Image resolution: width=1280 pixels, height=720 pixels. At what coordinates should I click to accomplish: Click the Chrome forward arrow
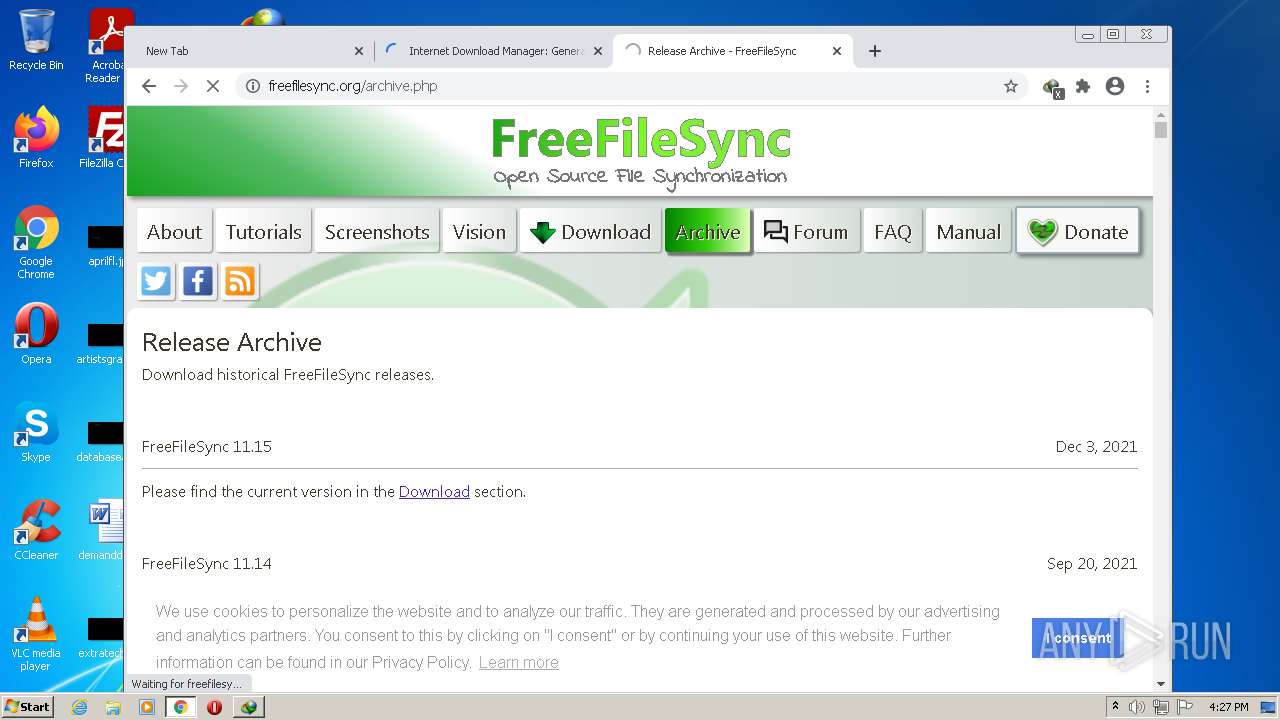[181, 86]
